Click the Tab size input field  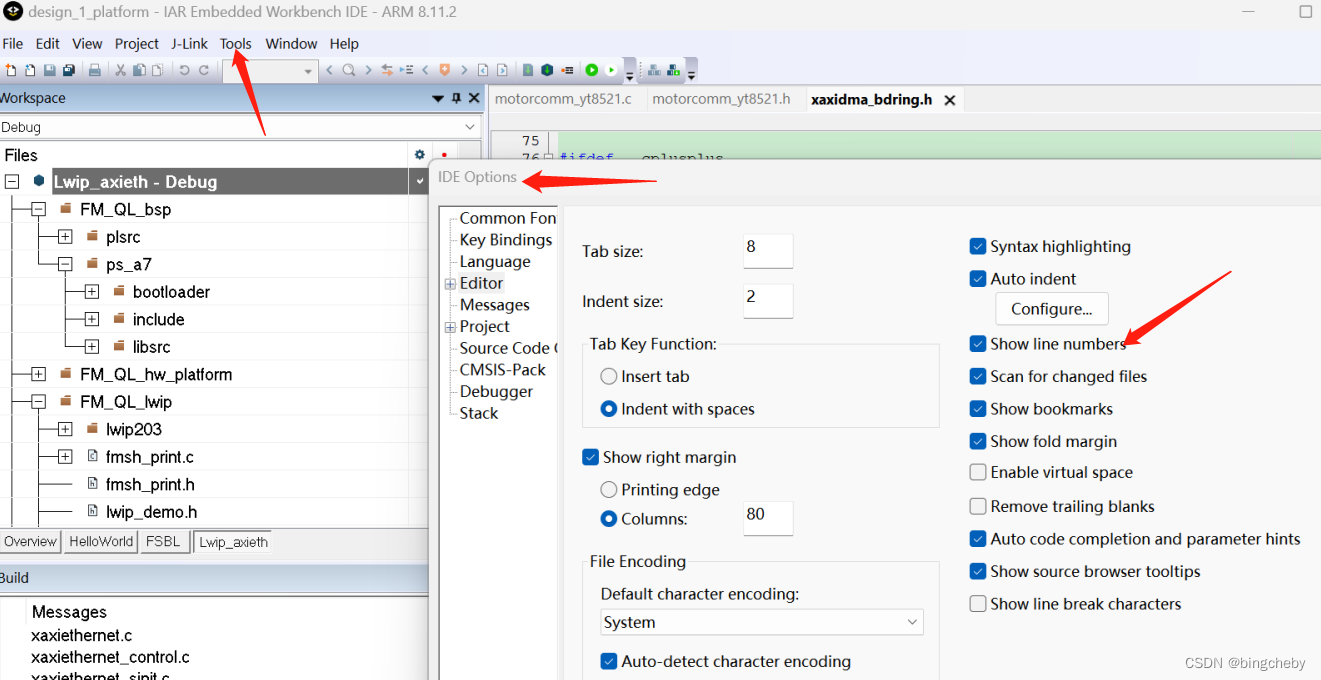coord(768,251)
